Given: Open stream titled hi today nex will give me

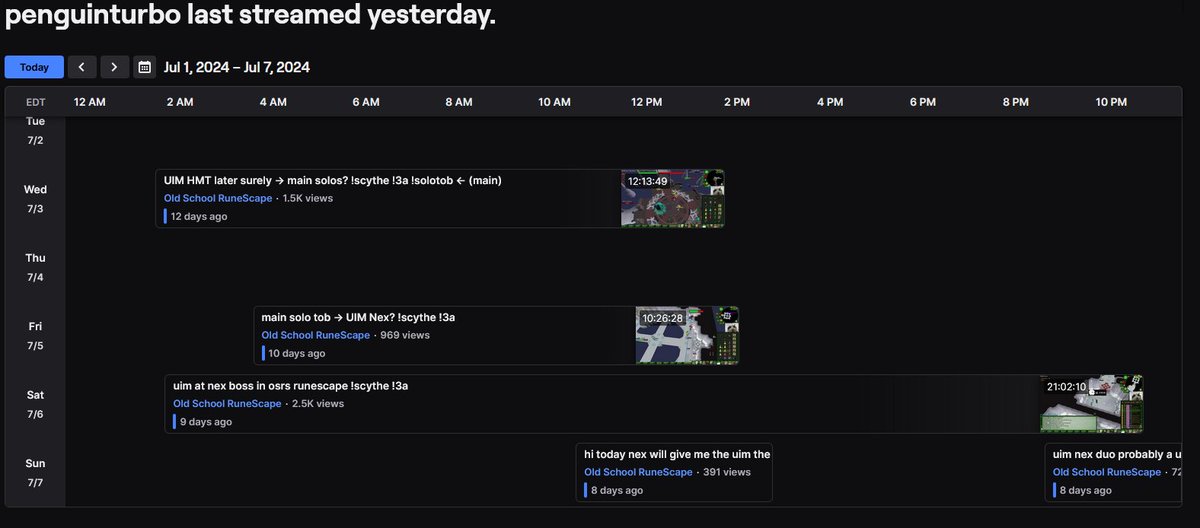Looking at the screenshot, I should 677,454.
